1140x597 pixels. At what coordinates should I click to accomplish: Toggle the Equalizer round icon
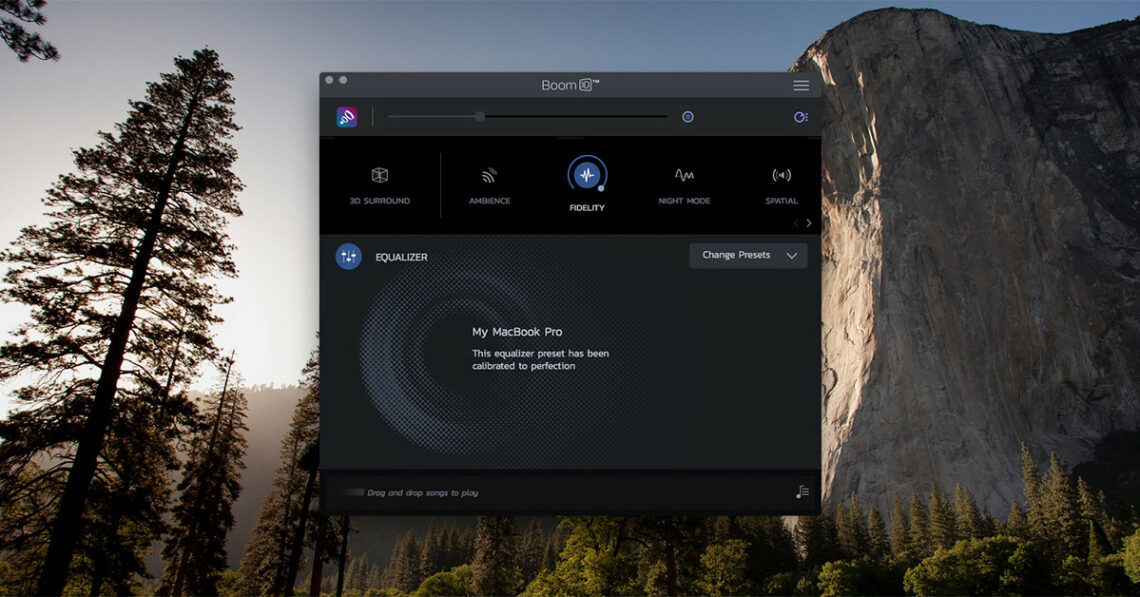tap(348, 257)
